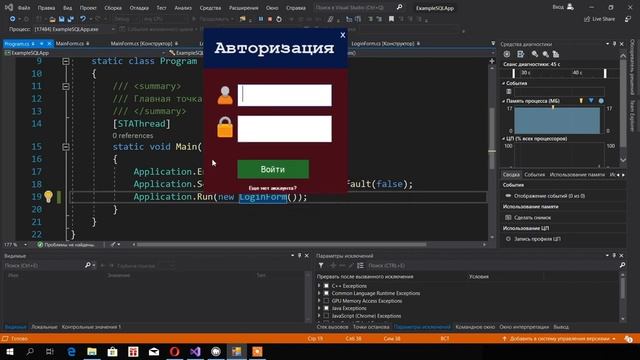The image size is (640, 360).
Task: Click the Save All toolbar icon
Action: pyautogui.click(x=71, y=19)
